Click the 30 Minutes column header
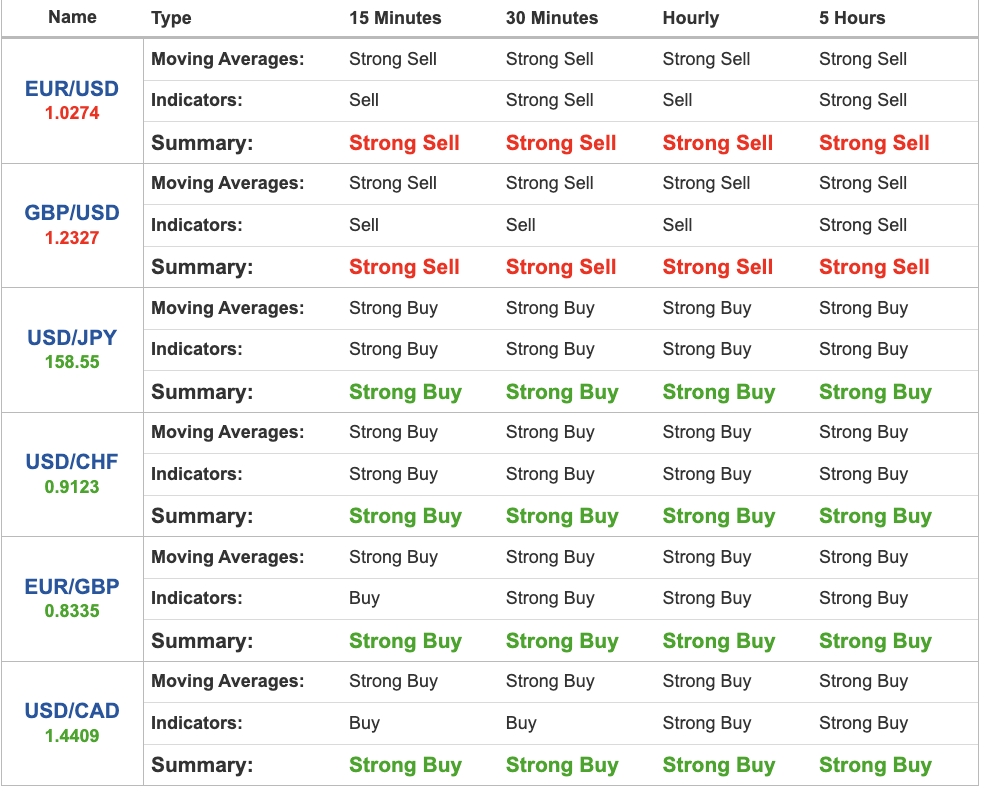The image size is (984, 792). click(552, 18)
